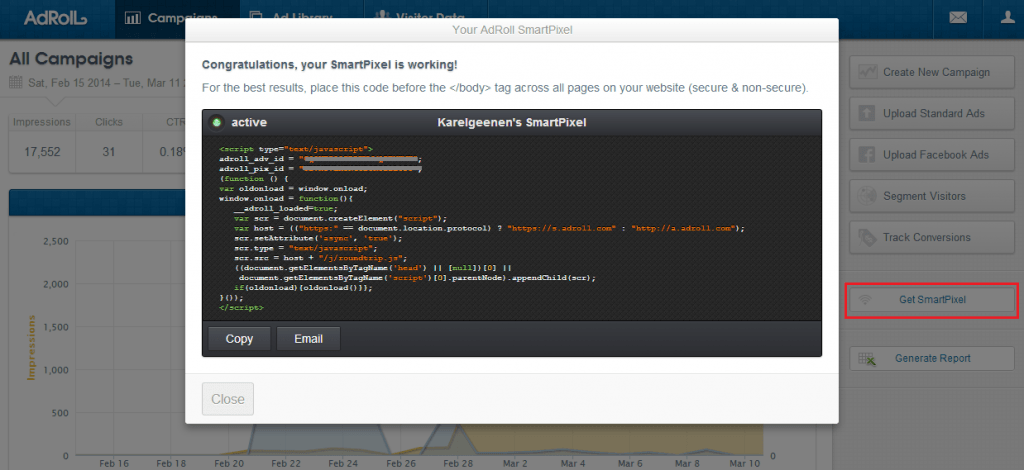Click the 'active' status label

249,122
